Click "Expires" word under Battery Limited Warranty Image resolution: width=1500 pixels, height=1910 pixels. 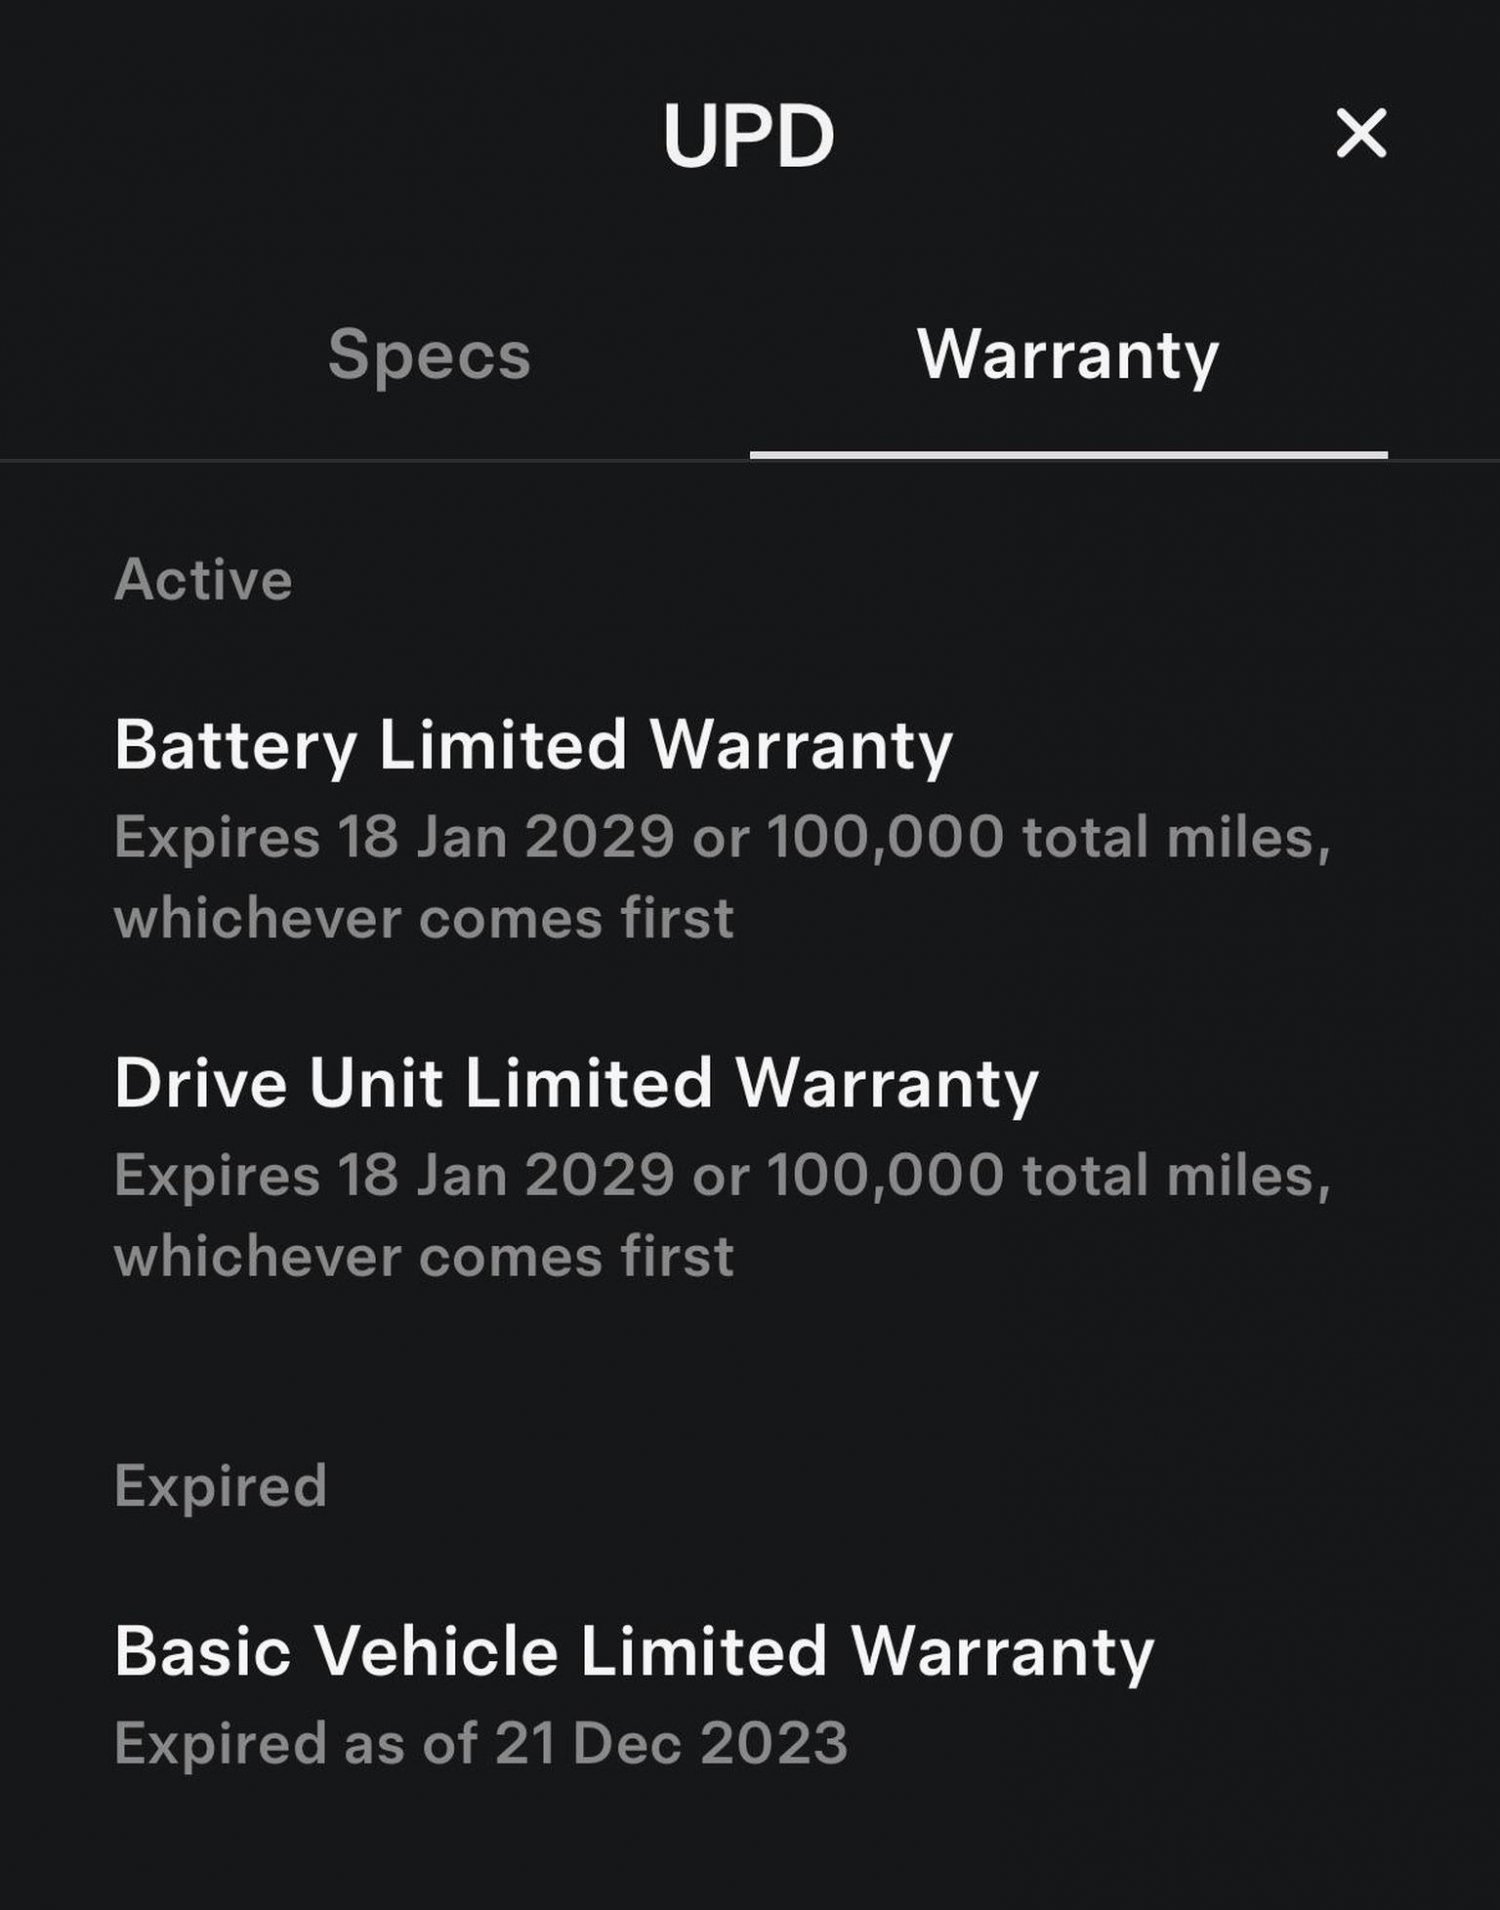point(216,836)
